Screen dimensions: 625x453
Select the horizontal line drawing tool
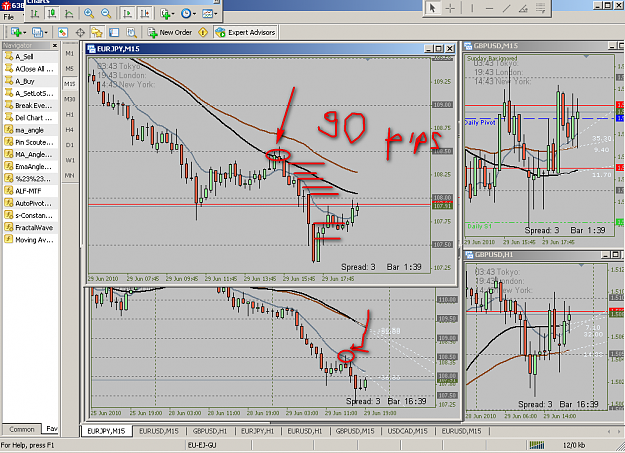coord(489,8)
